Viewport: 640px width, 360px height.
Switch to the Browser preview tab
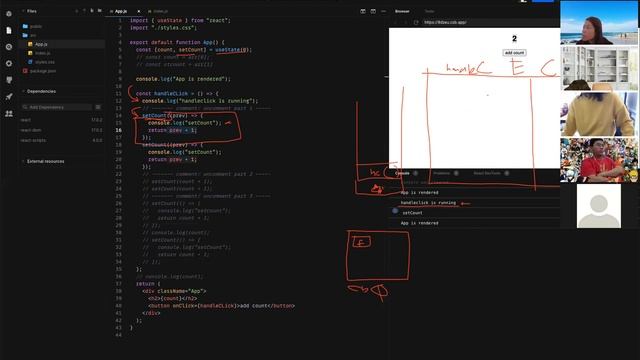pos(402,11)
